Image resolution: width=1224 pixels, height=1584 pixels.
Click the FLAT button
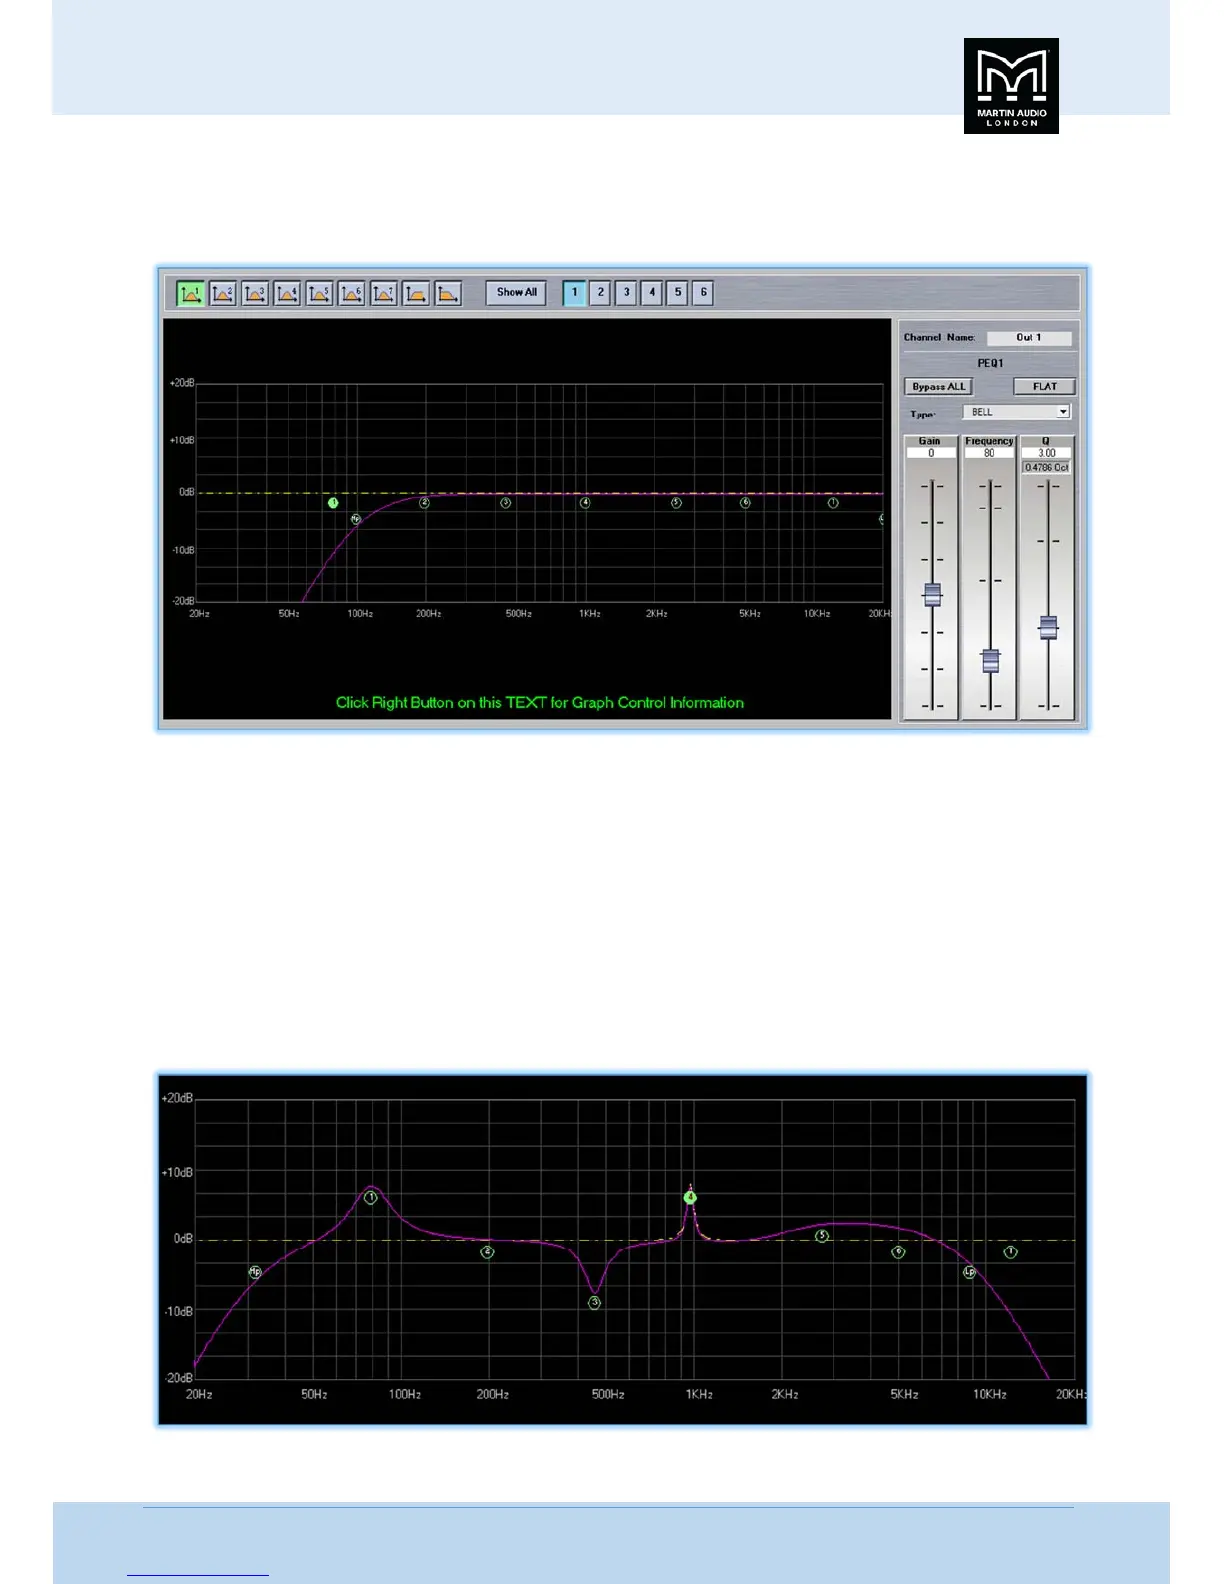(x=1045, y=387)
